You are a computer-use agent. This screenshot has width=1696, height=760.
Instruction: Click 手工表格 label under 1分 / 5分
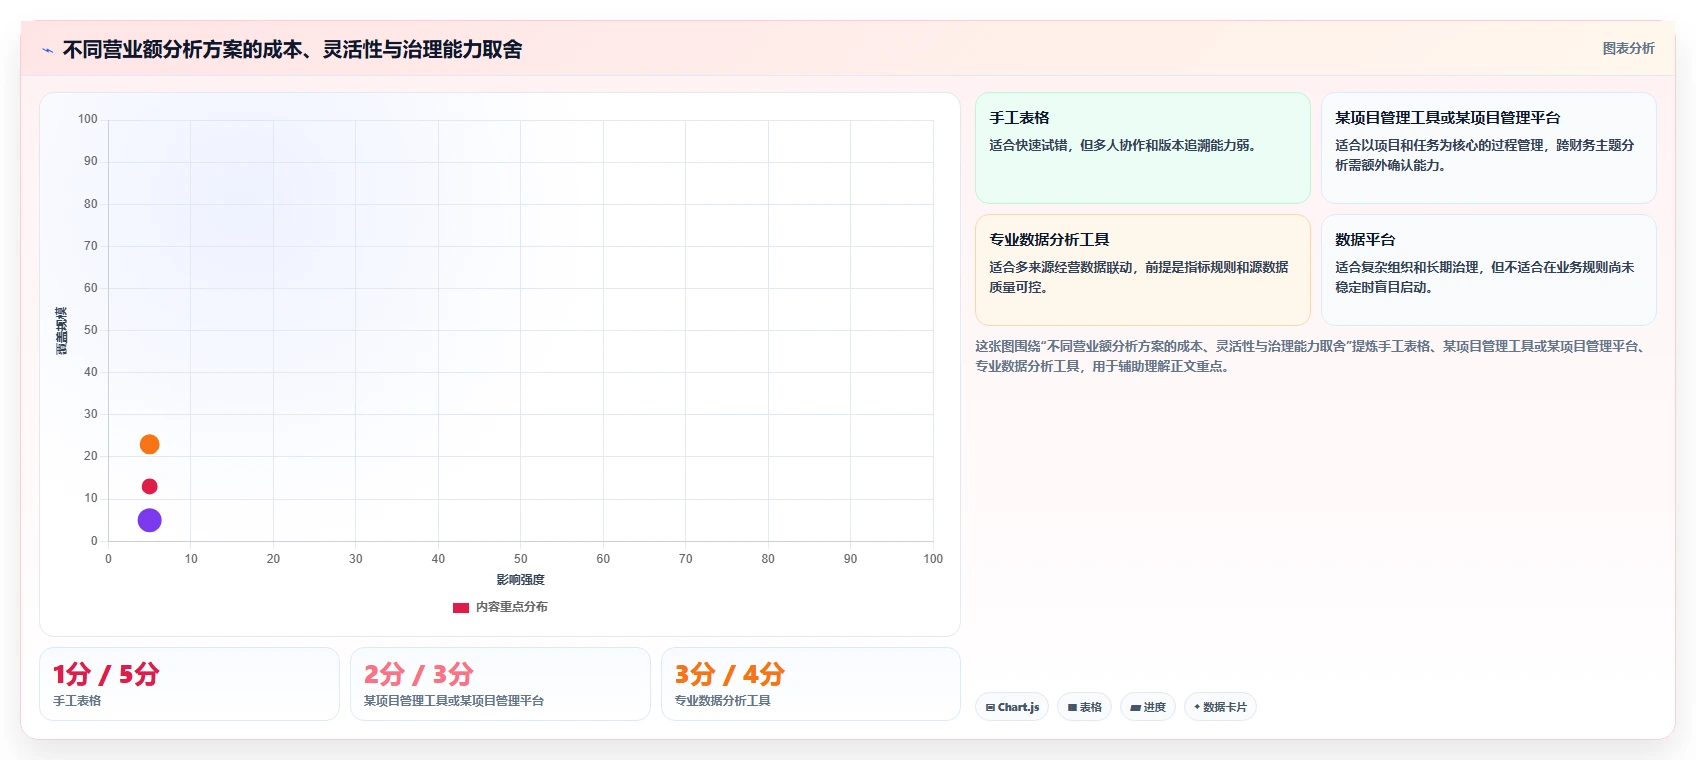tap(77, 701)
